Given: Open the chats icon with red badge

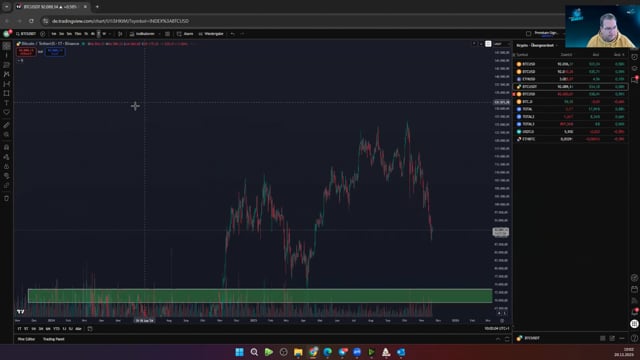Looking at the screenshot, I should [634, 80].
